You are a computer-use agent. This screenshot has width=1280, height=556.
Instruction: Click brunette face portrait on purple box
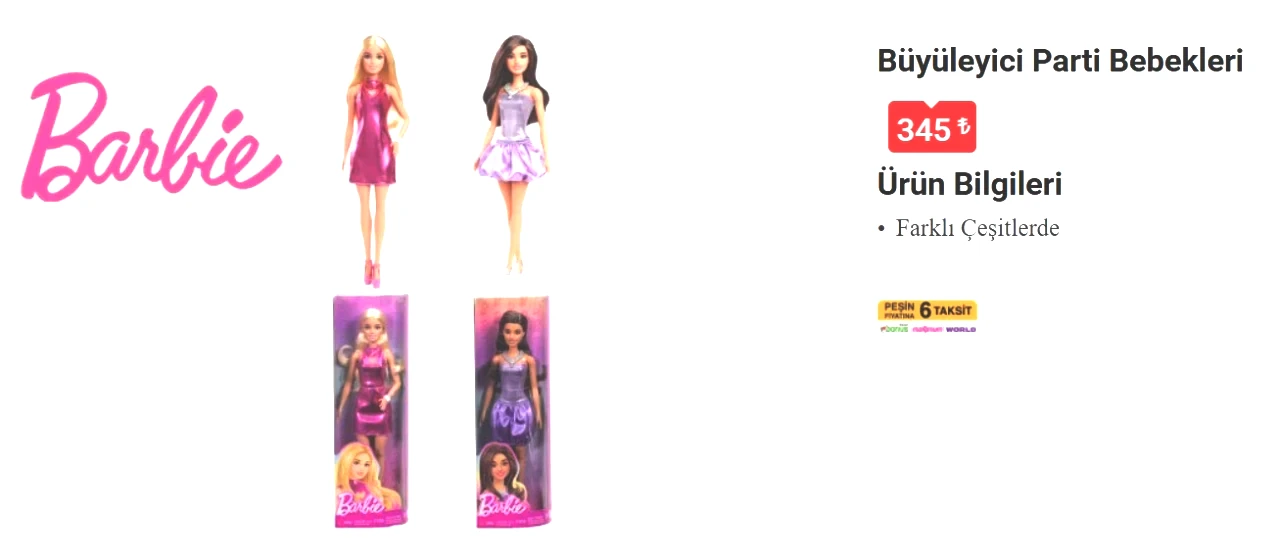(x=502, y=467)
